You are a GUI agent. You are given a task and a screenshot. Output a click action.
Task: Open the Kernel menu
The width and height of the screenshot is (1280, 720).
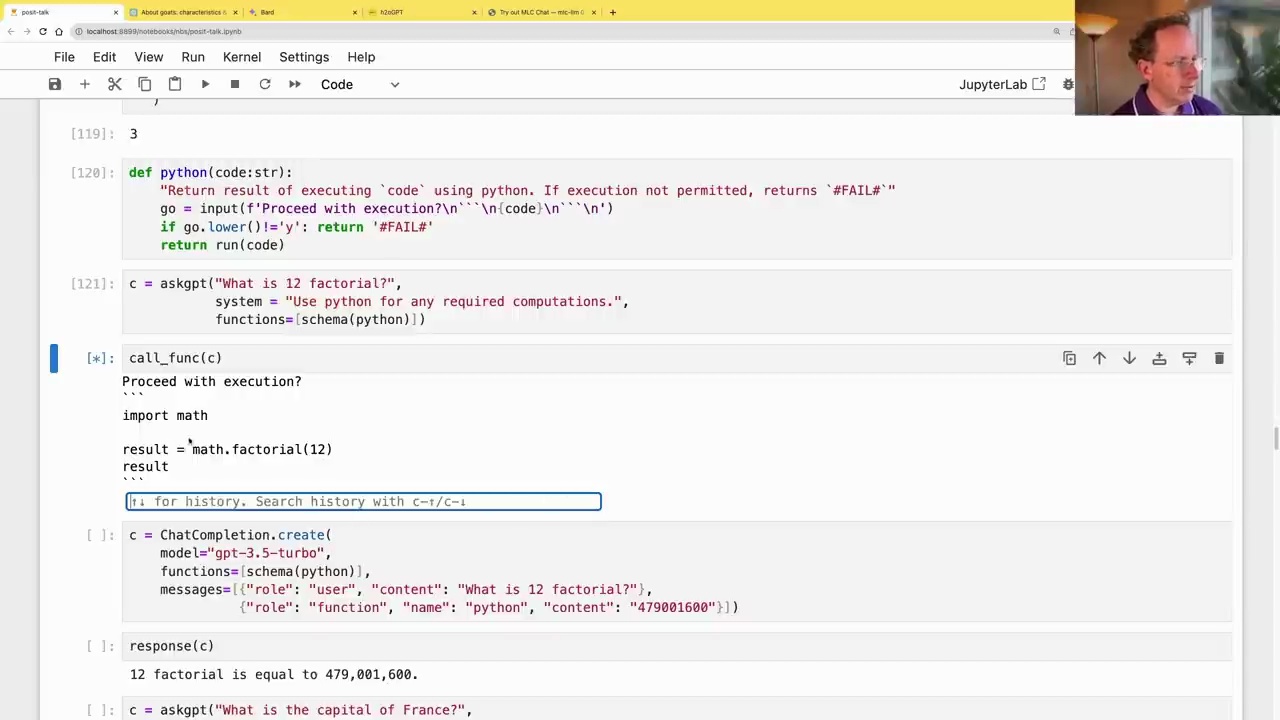coord(242,57)
